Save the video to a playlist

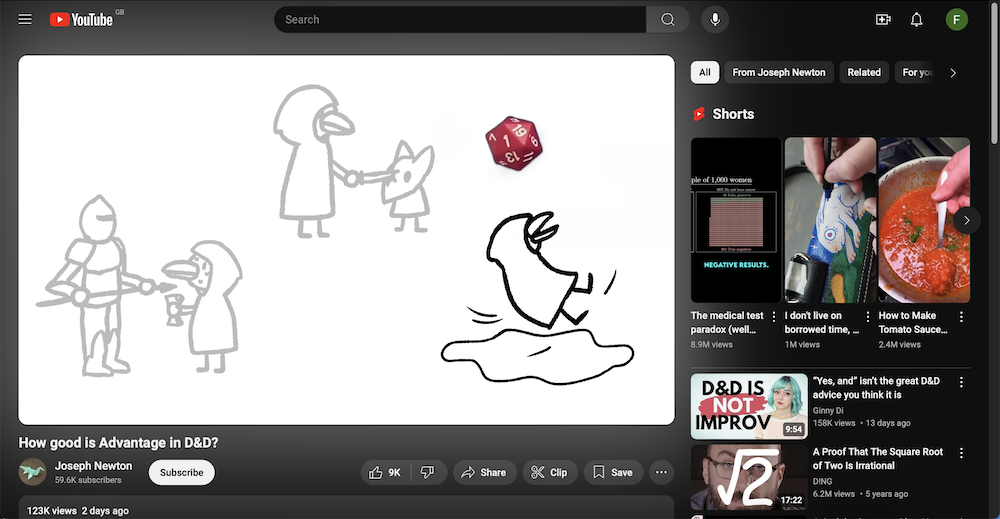coord(612,472)
